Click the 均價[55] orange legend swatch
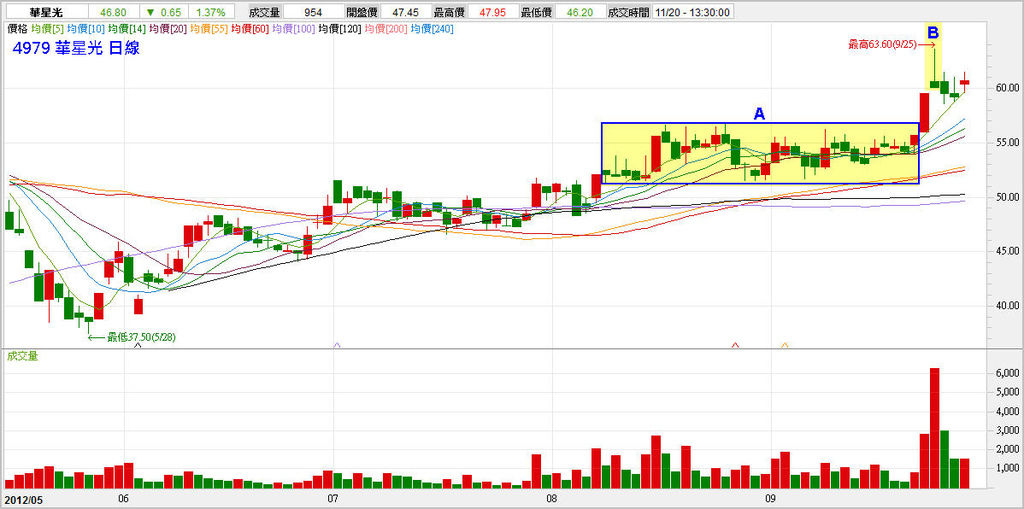 (208, 29)
